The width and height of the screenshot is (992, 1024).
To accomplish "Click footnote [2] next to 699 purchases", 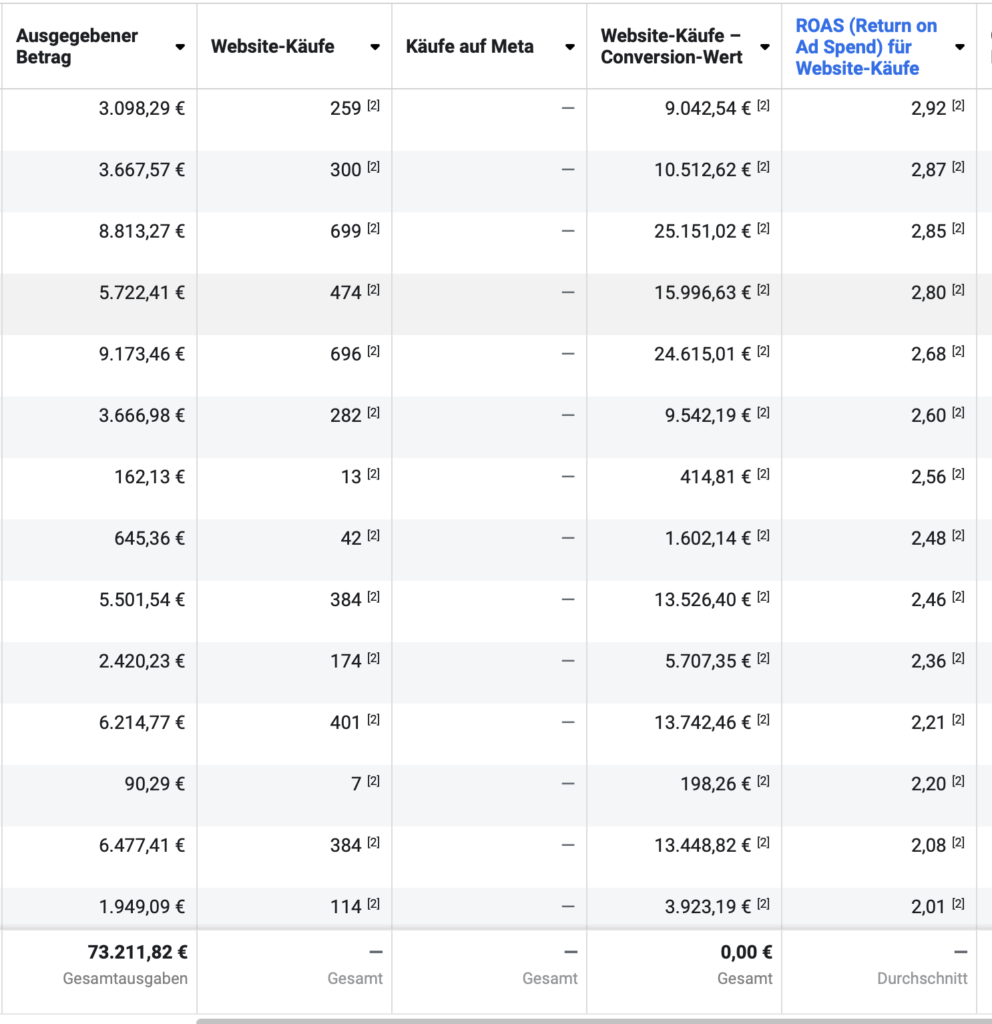I will pos(373,228).
